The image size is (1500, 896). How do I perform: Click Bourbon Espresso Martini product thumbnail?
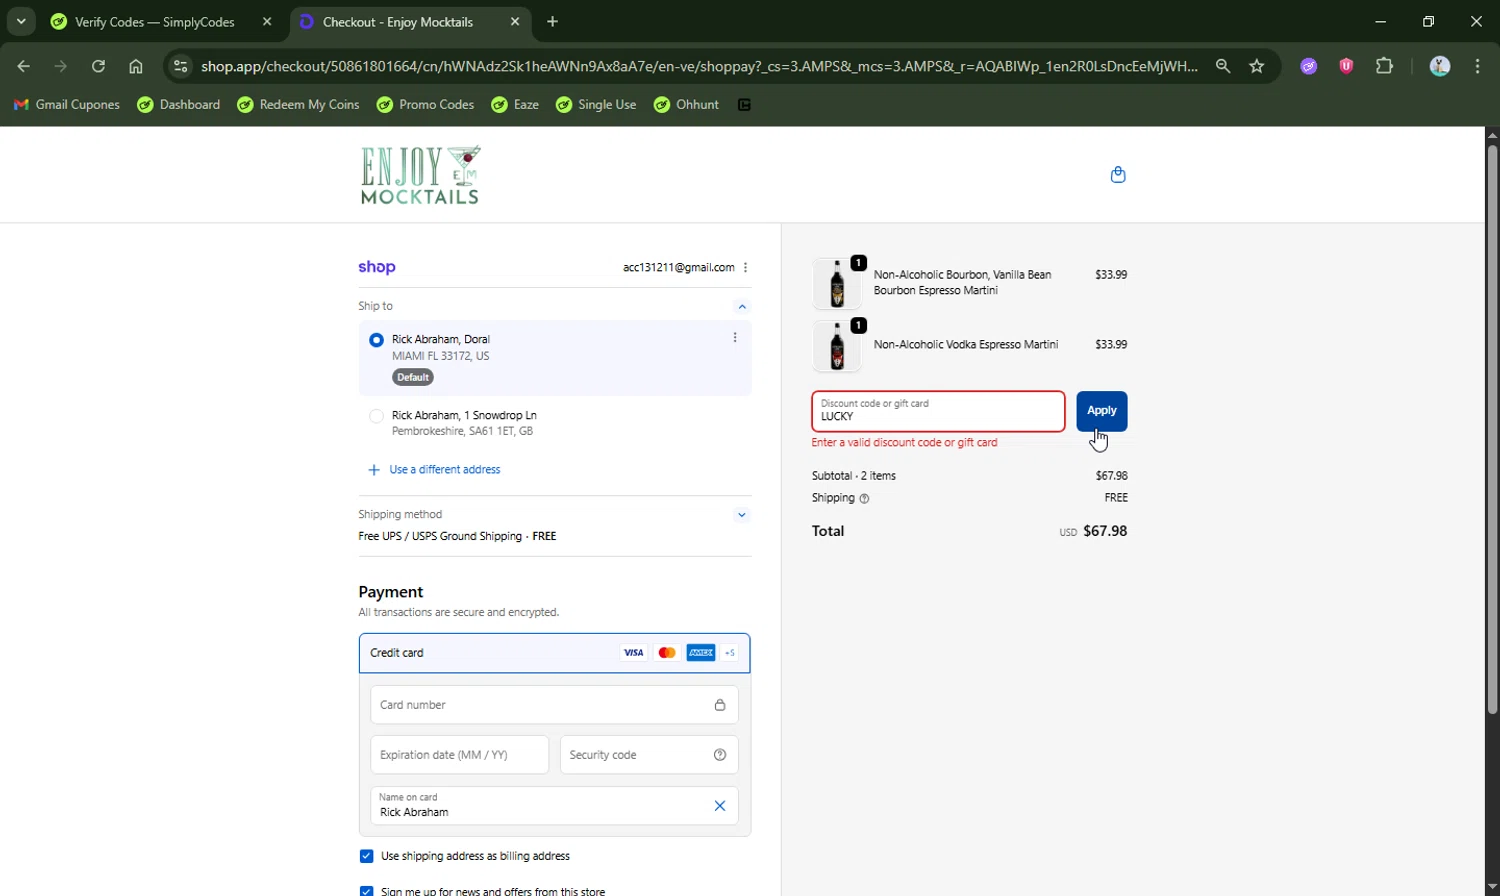tap(837, 283)
